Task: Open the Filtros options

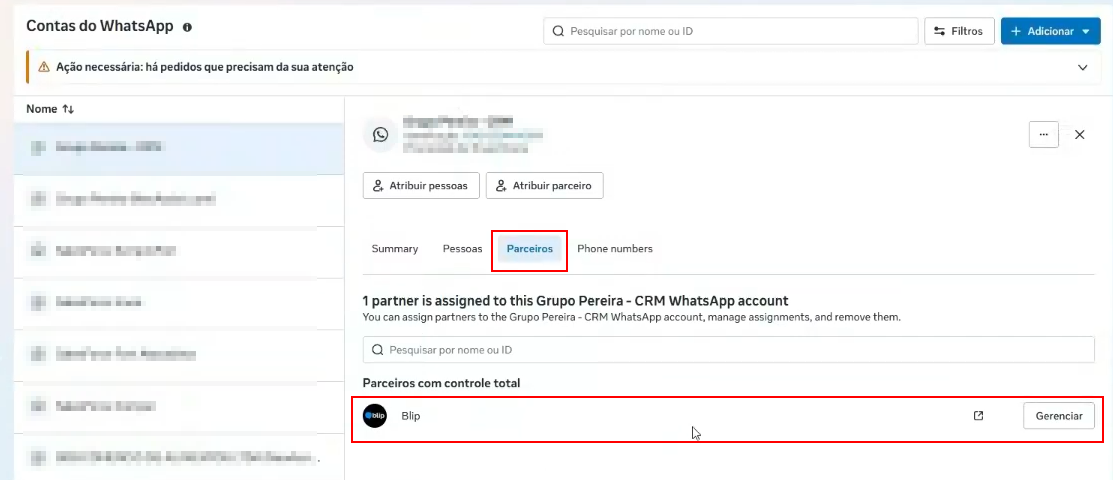Action: click(x=959, y=31)
